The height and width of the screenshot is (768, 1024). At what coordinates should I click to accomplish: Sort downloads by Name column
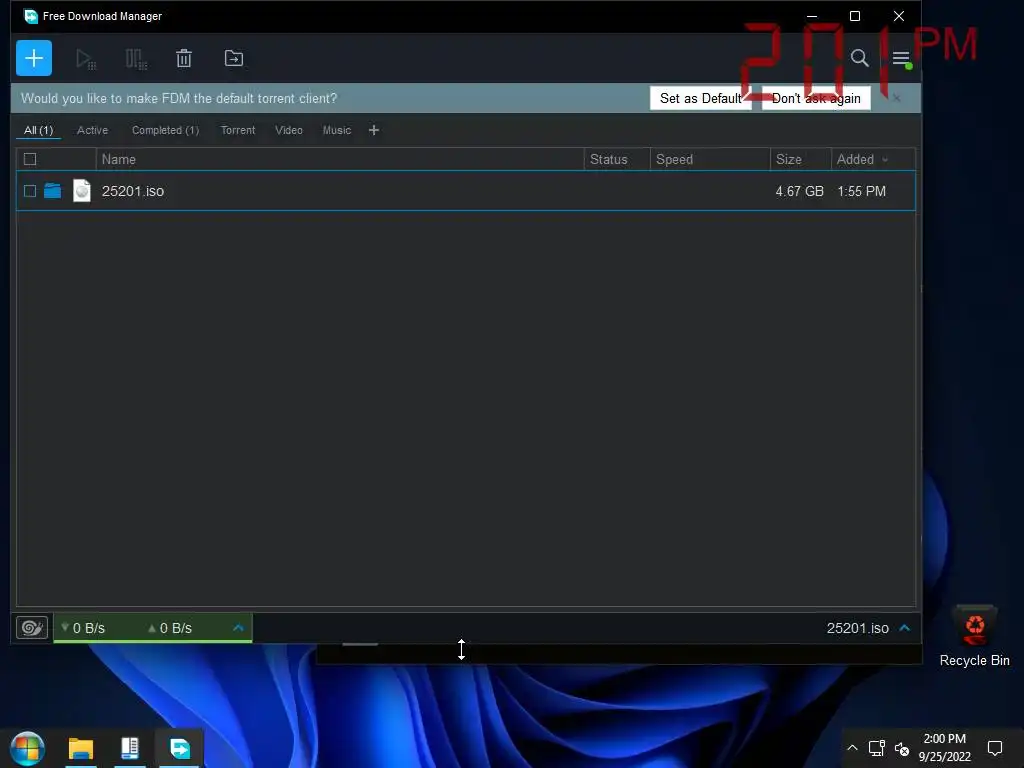point(340,159)
